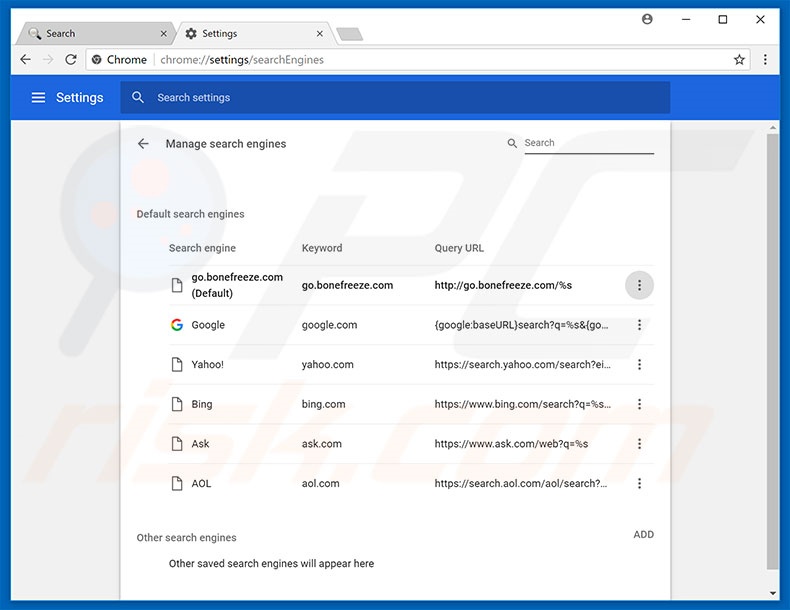Go back from Manage search engines
This screenshot has width=790, height=610.
(143, 144)
